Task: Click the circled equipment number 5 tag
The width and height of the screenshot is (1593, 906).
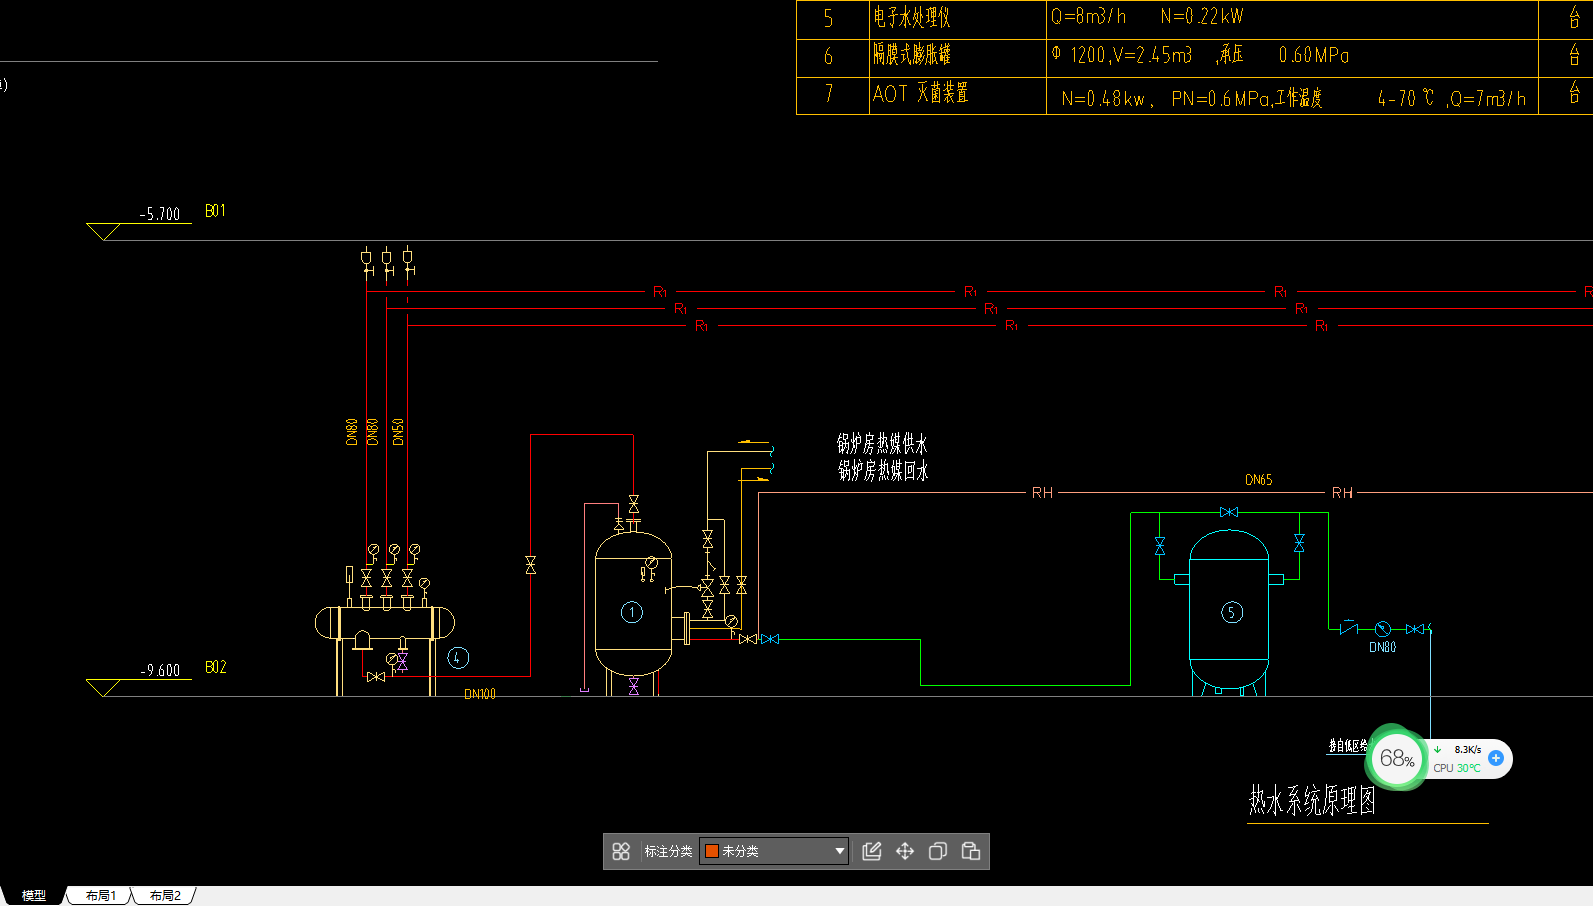Action: coord(1232,612)
